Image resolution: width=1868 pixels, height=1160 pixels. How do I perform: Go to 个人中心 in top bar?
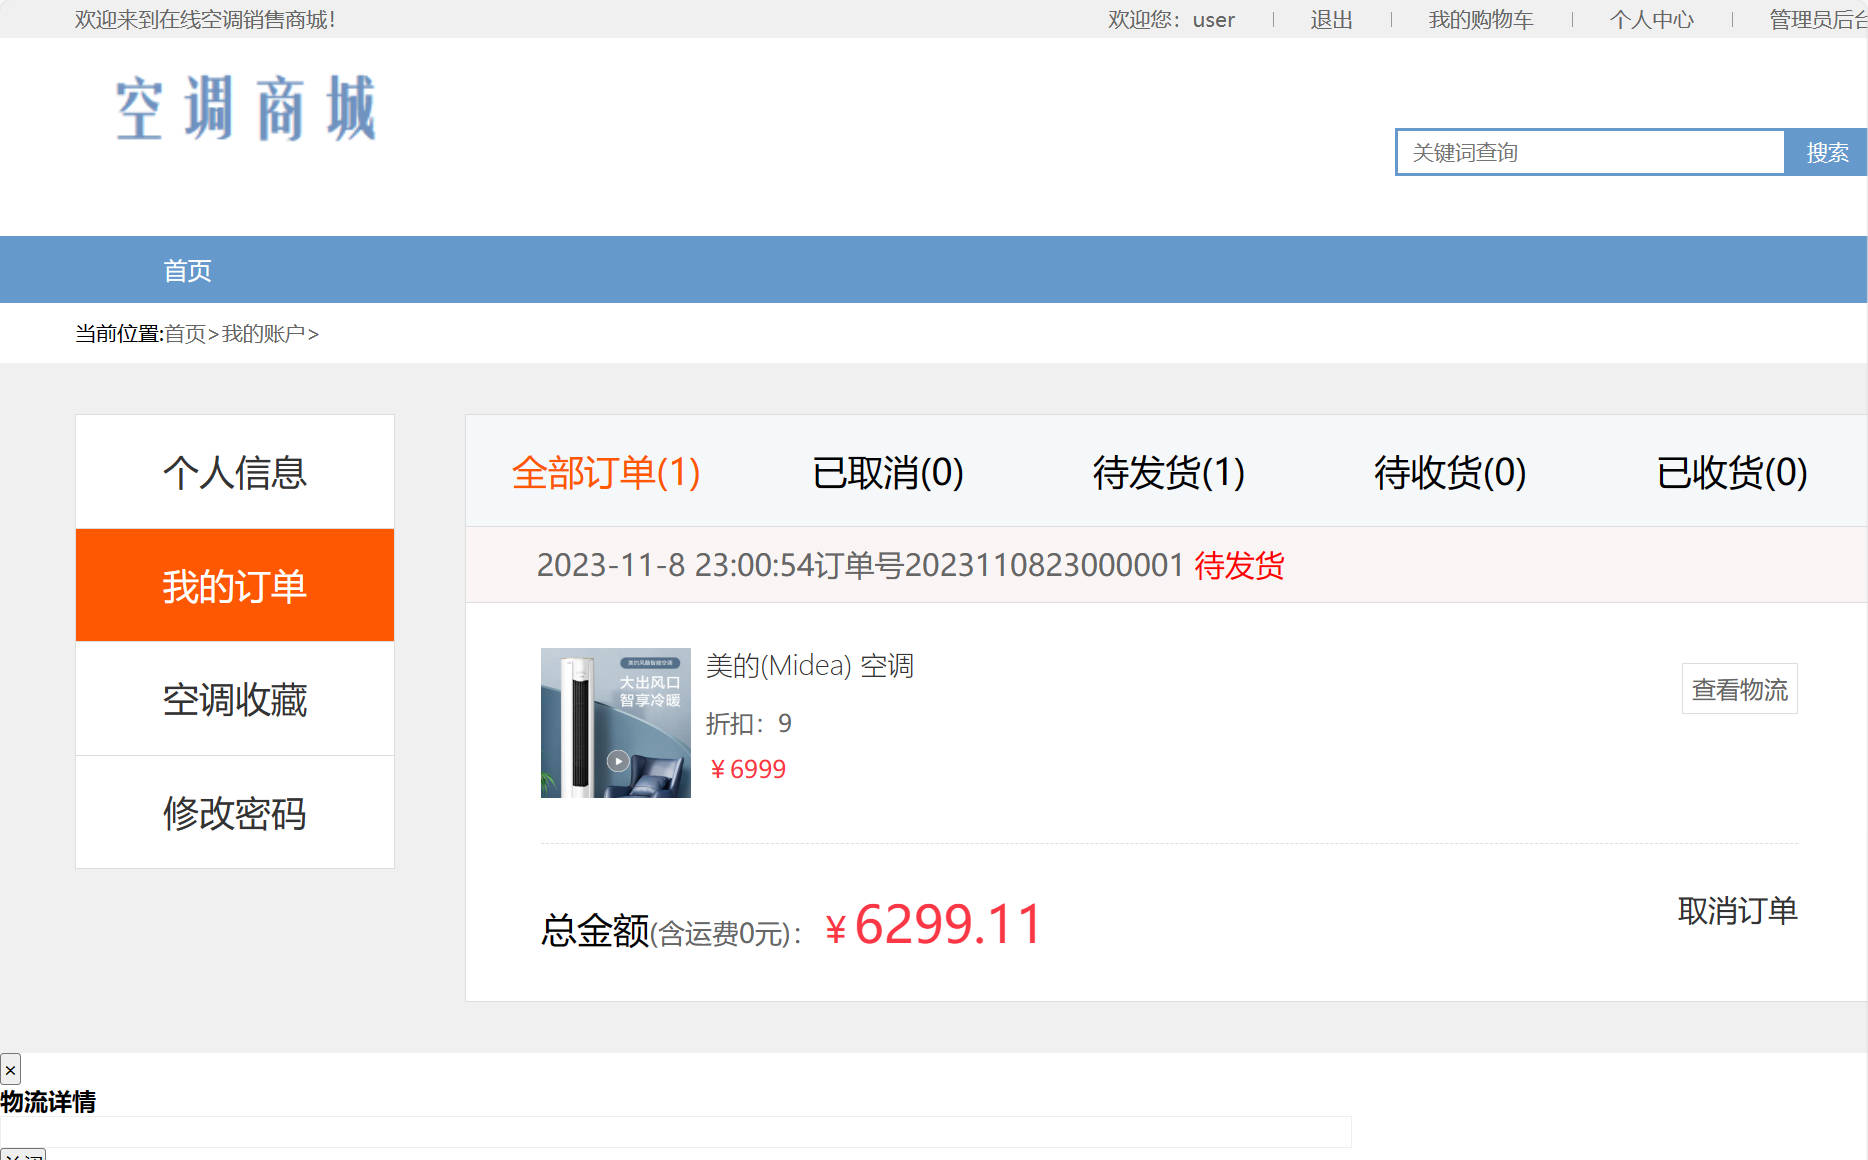(x=1651, y=20)
